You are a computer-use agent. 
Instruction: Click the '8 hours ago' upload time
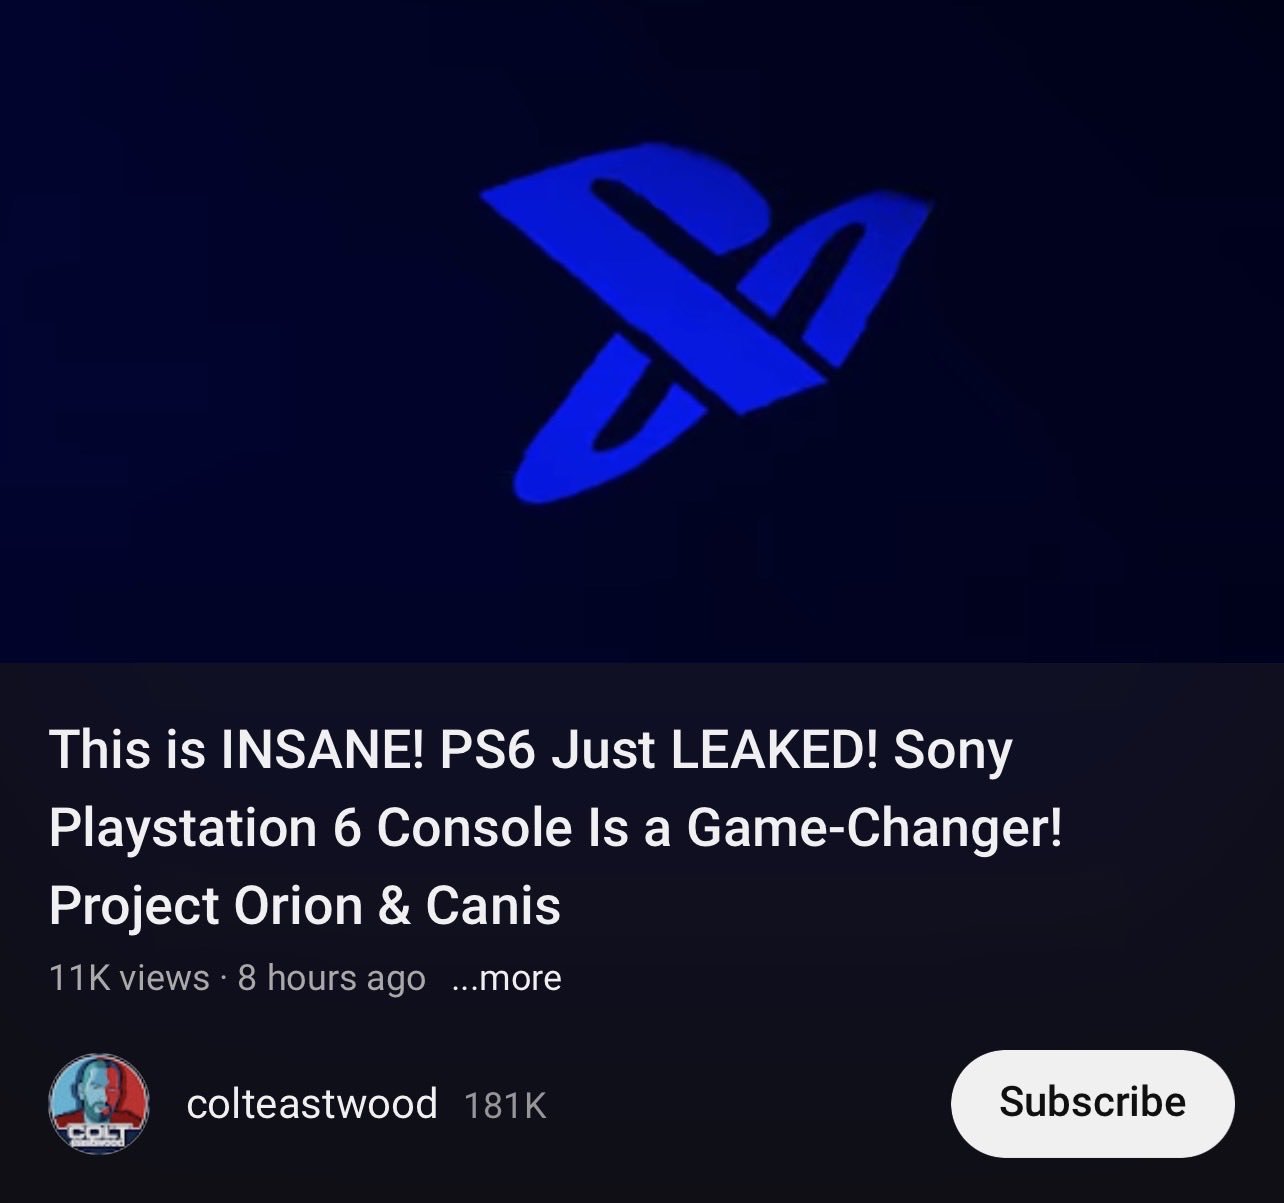pos(331,977)
